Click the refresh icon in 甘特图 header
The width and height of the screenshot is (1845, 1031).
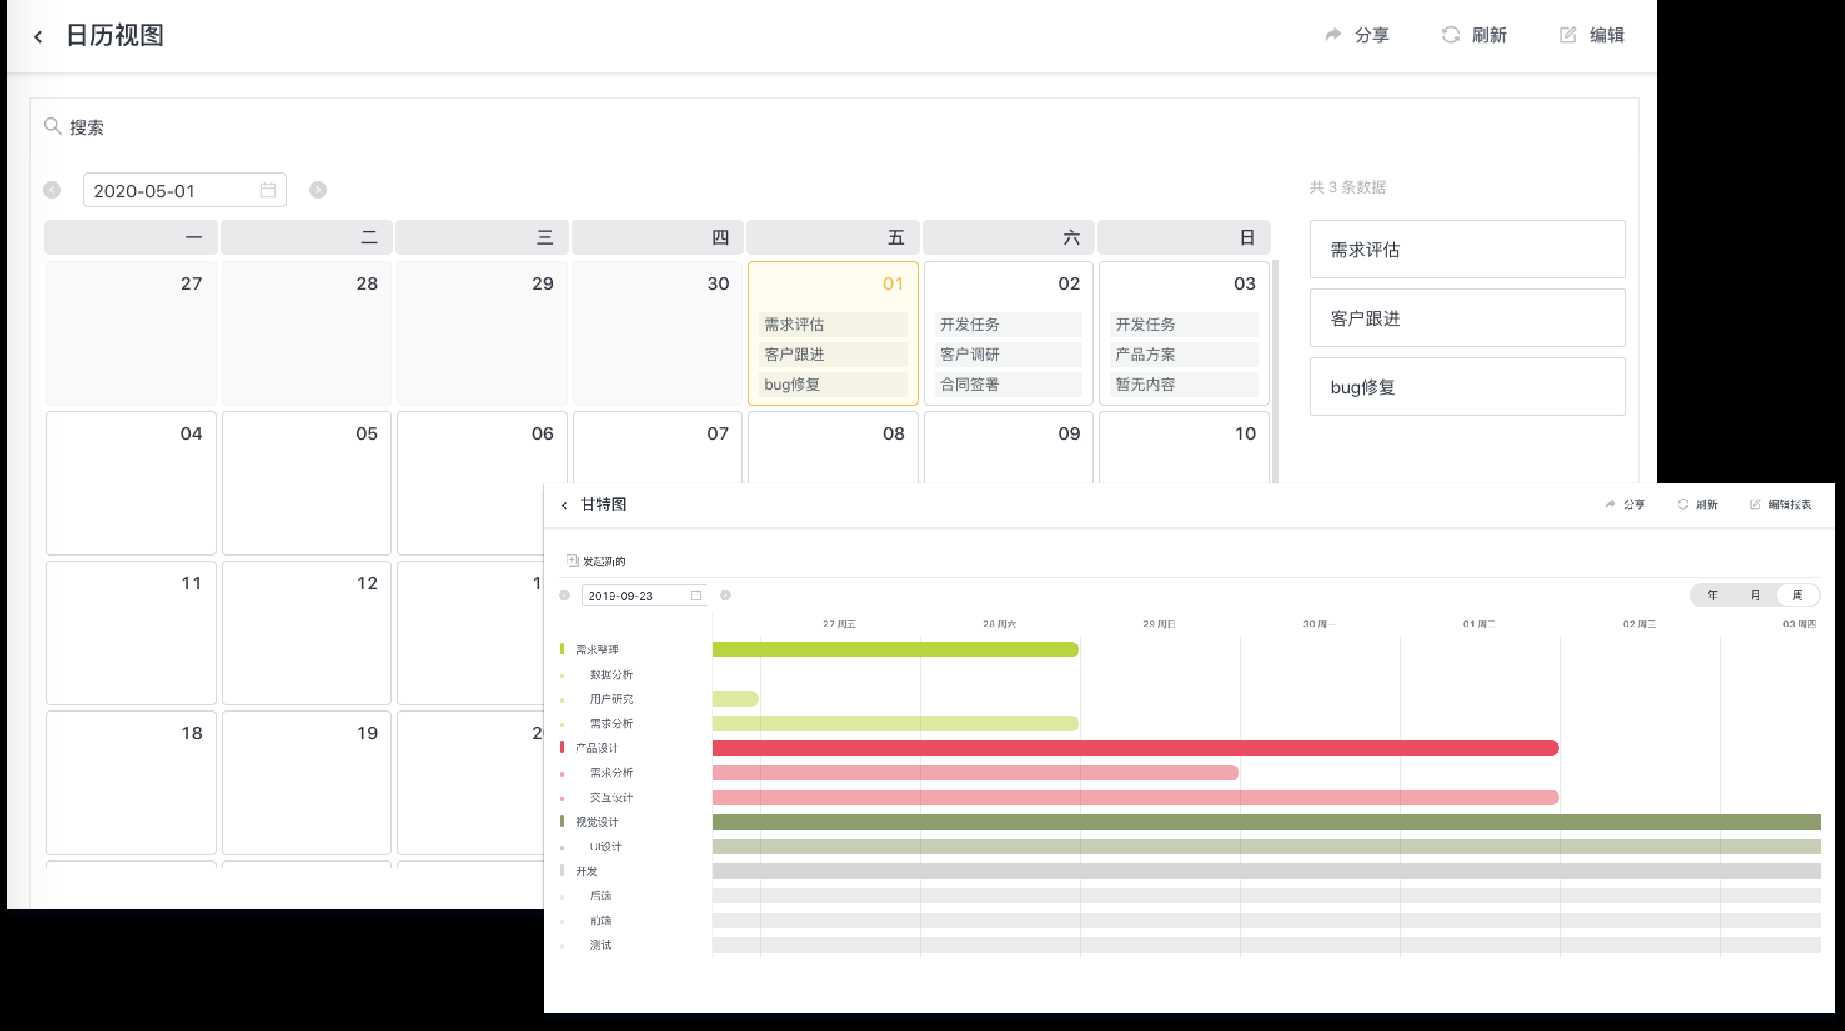(x=1683, y=504)
